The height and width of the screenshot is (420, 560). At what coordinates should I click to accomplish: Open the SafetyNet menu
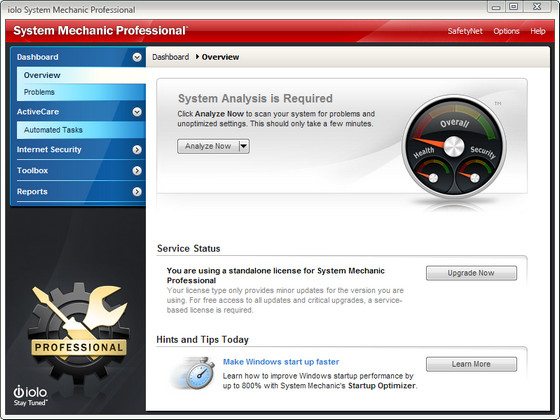pos(465,31)
